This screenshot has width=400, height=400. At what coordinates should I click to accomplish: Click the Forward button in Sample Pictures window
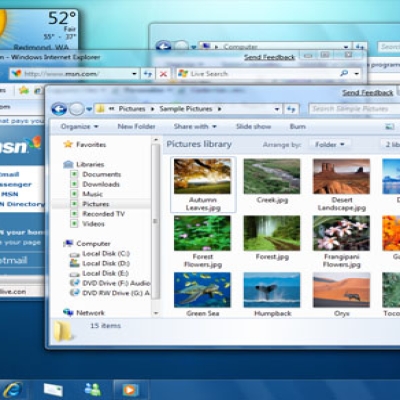coord(76,109)
